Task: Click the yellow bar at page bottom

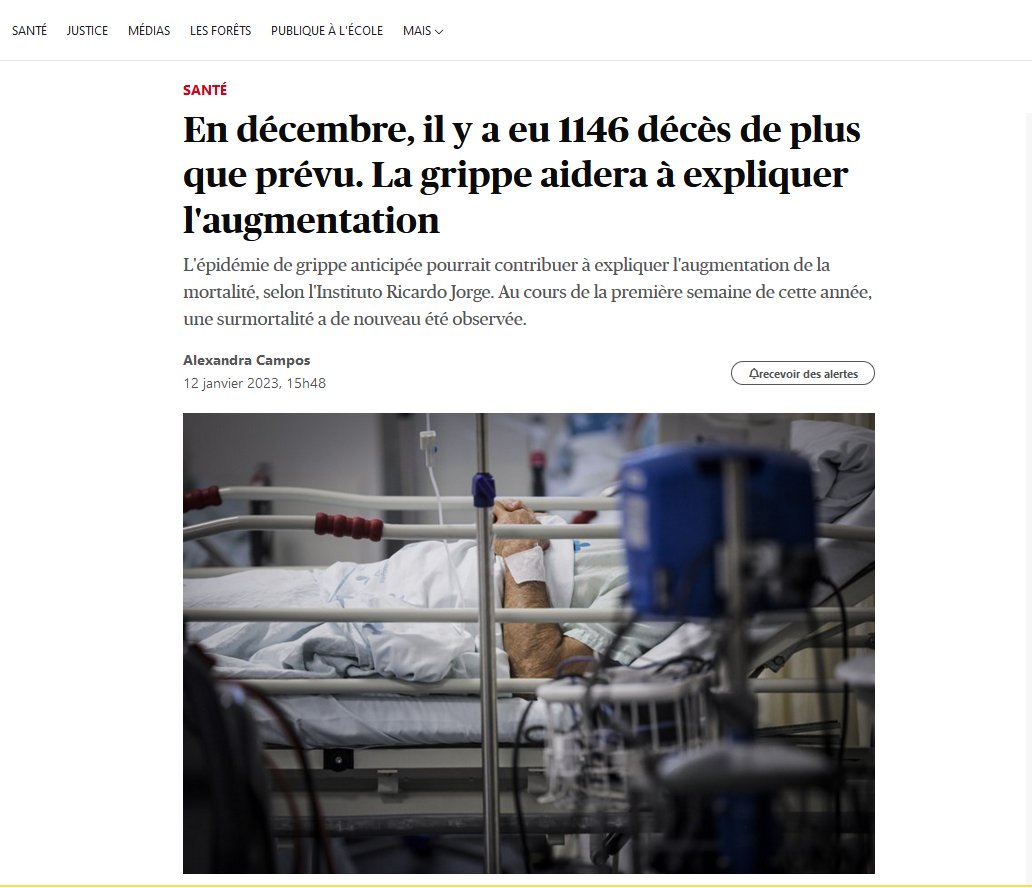Action: tap(516, 885)
